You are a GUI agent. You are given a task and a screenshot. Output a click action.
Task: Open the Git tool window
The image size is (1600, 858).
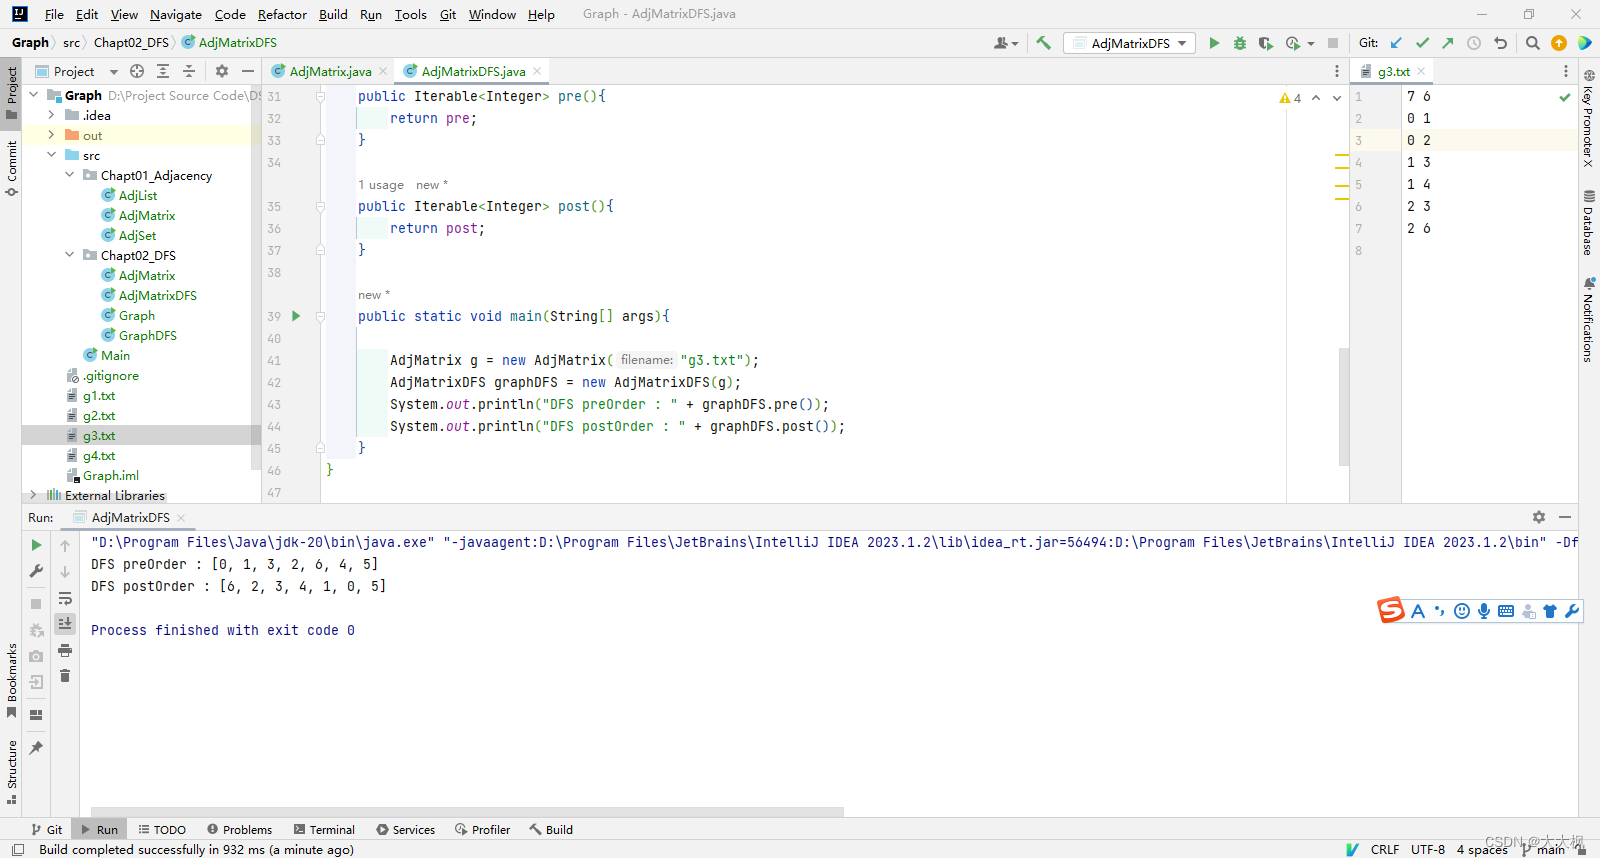point(47,829)
